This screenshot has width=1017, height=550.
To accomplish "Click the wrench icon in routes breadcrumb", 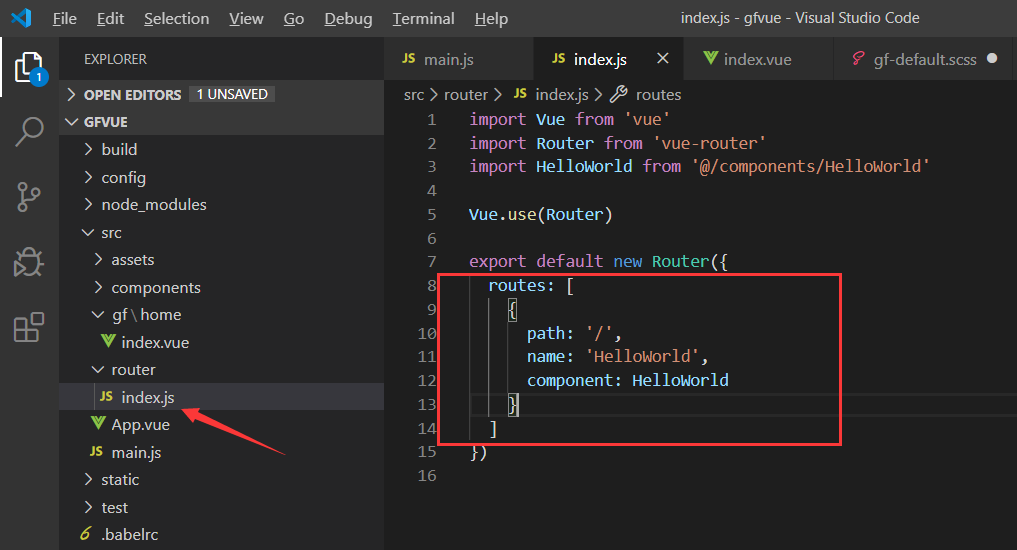I will coord(619,94).
